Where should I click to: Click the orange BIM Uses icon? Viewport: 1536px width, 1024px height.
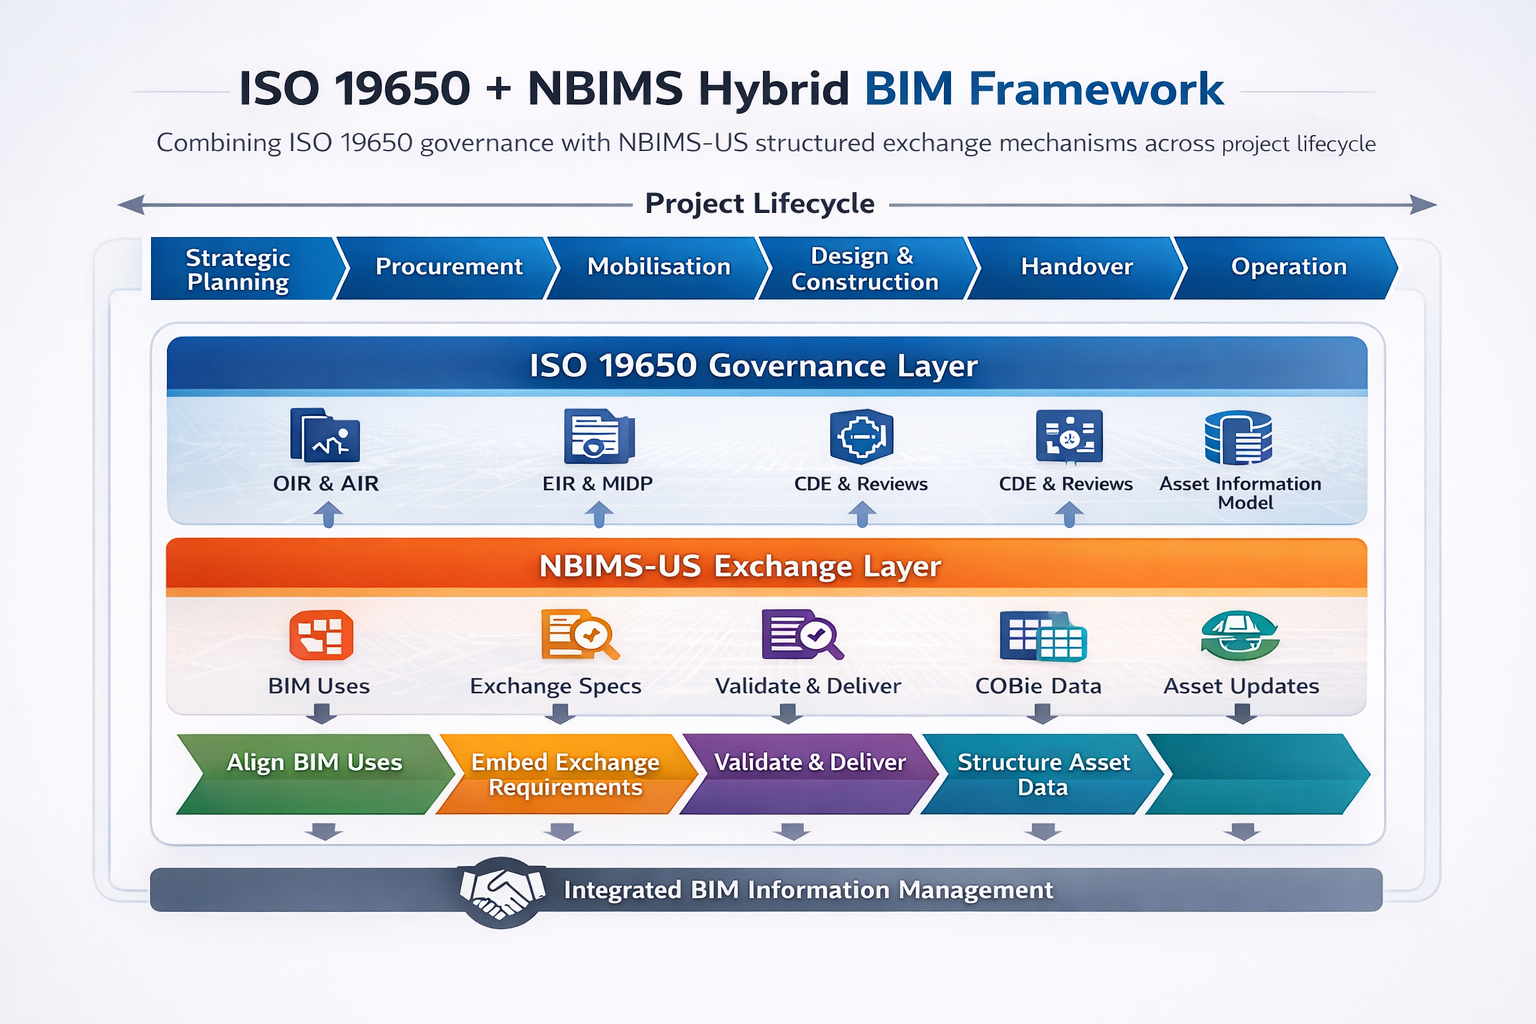click(321, 635)
